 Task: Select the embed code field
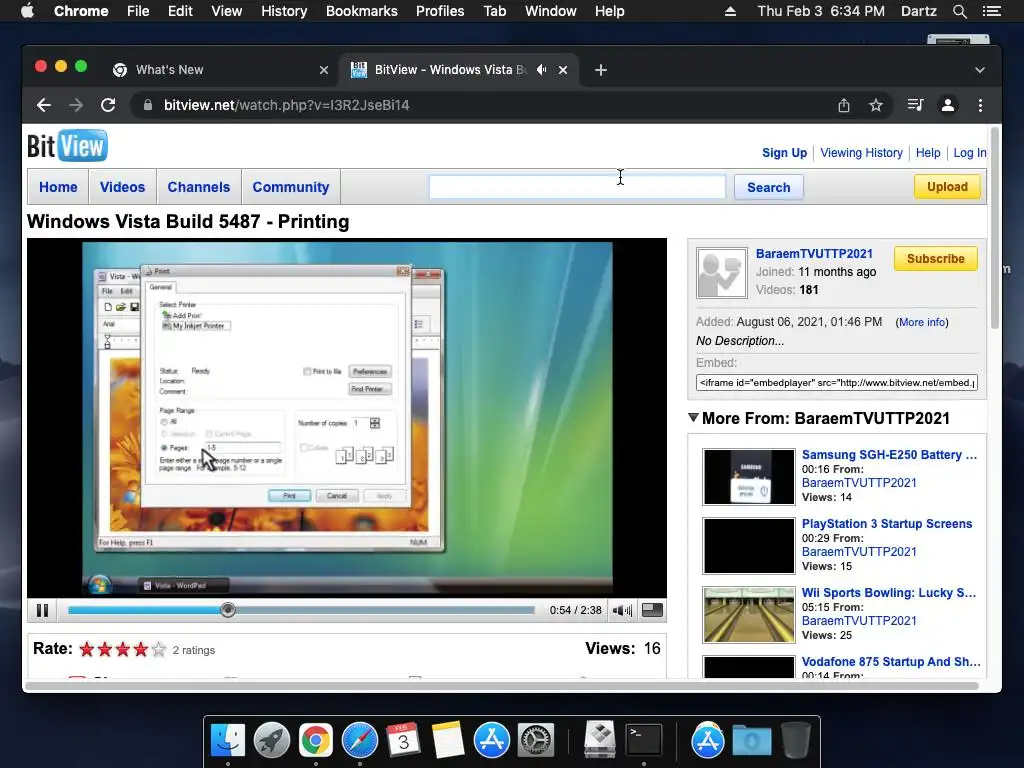coord(837,383)
